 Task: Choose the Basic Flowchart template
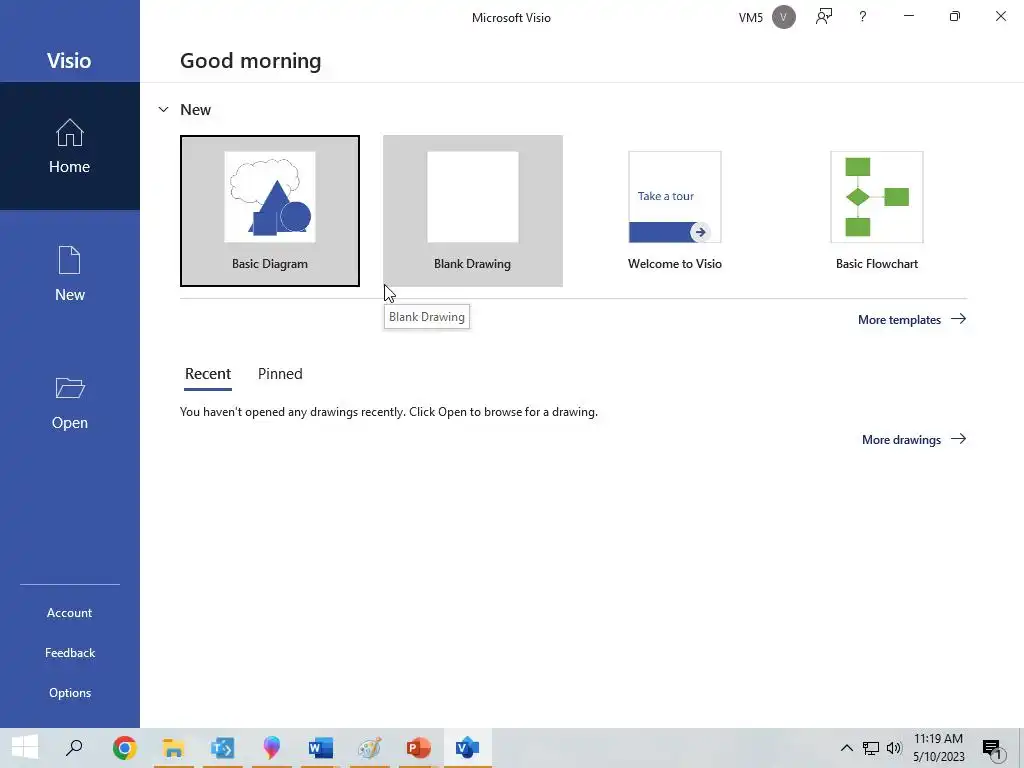pos(876,211)
